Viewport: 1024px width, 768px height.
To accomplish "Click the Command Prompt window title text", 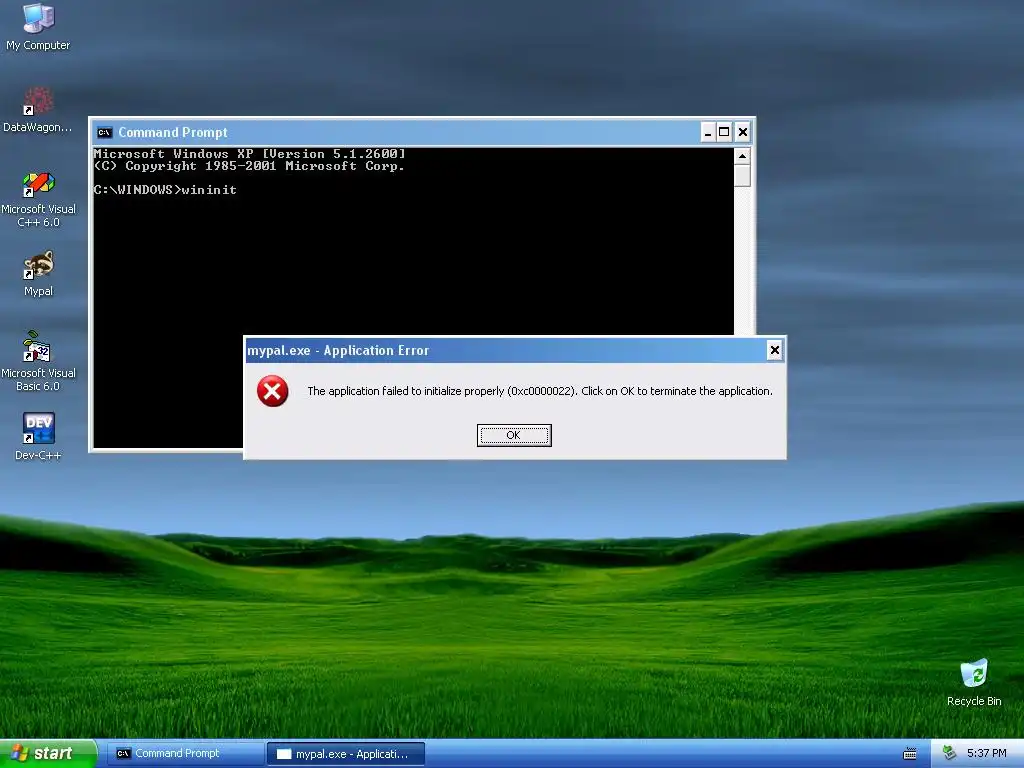I will coord(172,133).
